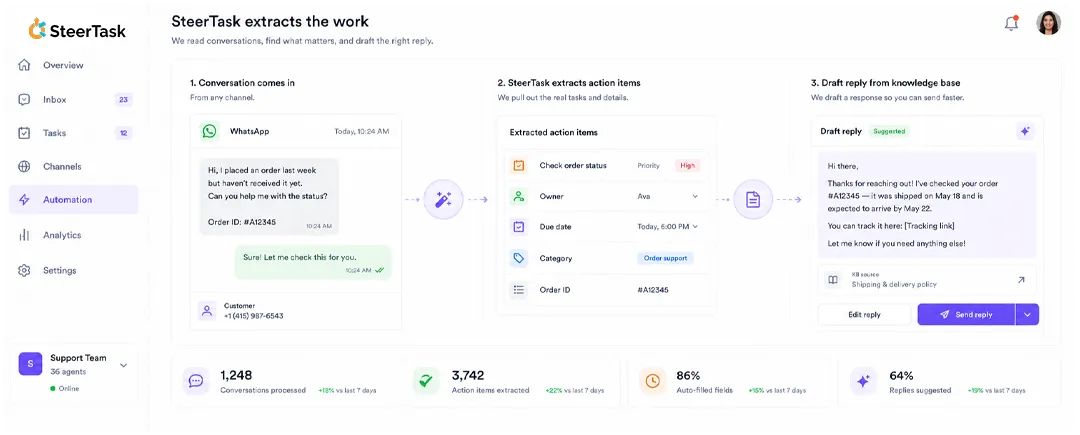Click the Due date calendar icon

pyautogui.click(x=519, y=226)
